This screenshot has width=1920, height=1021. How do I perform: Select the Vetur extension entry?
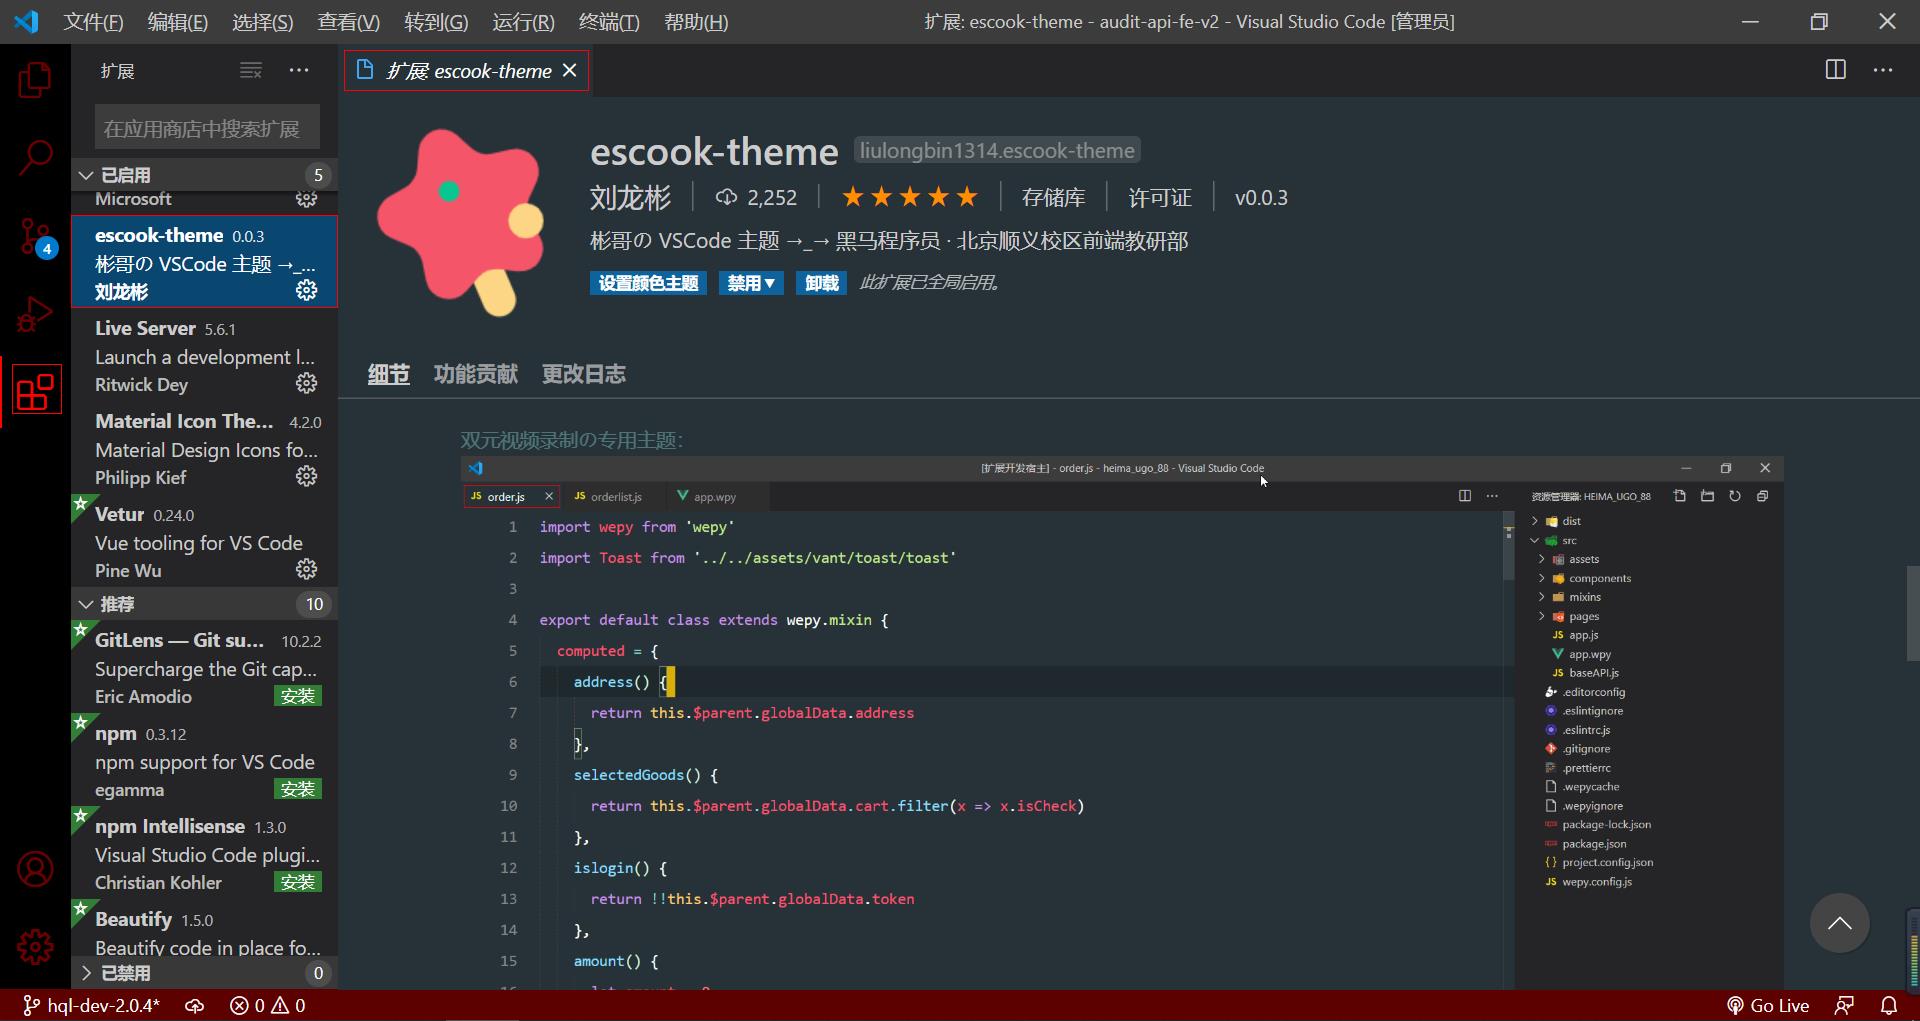[x=205, y=541]
